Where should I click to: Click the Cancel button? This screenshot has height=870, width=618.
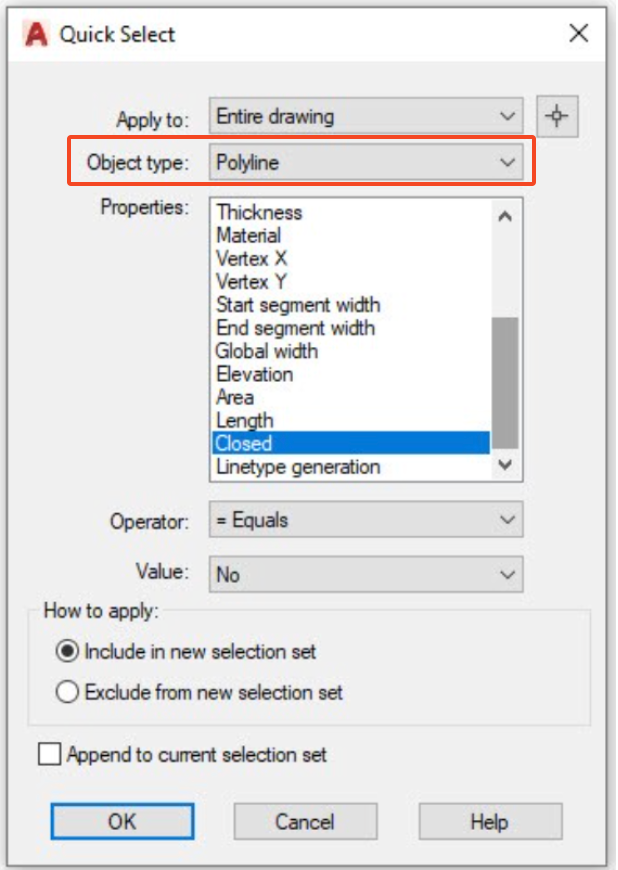[x=305, y=822]
